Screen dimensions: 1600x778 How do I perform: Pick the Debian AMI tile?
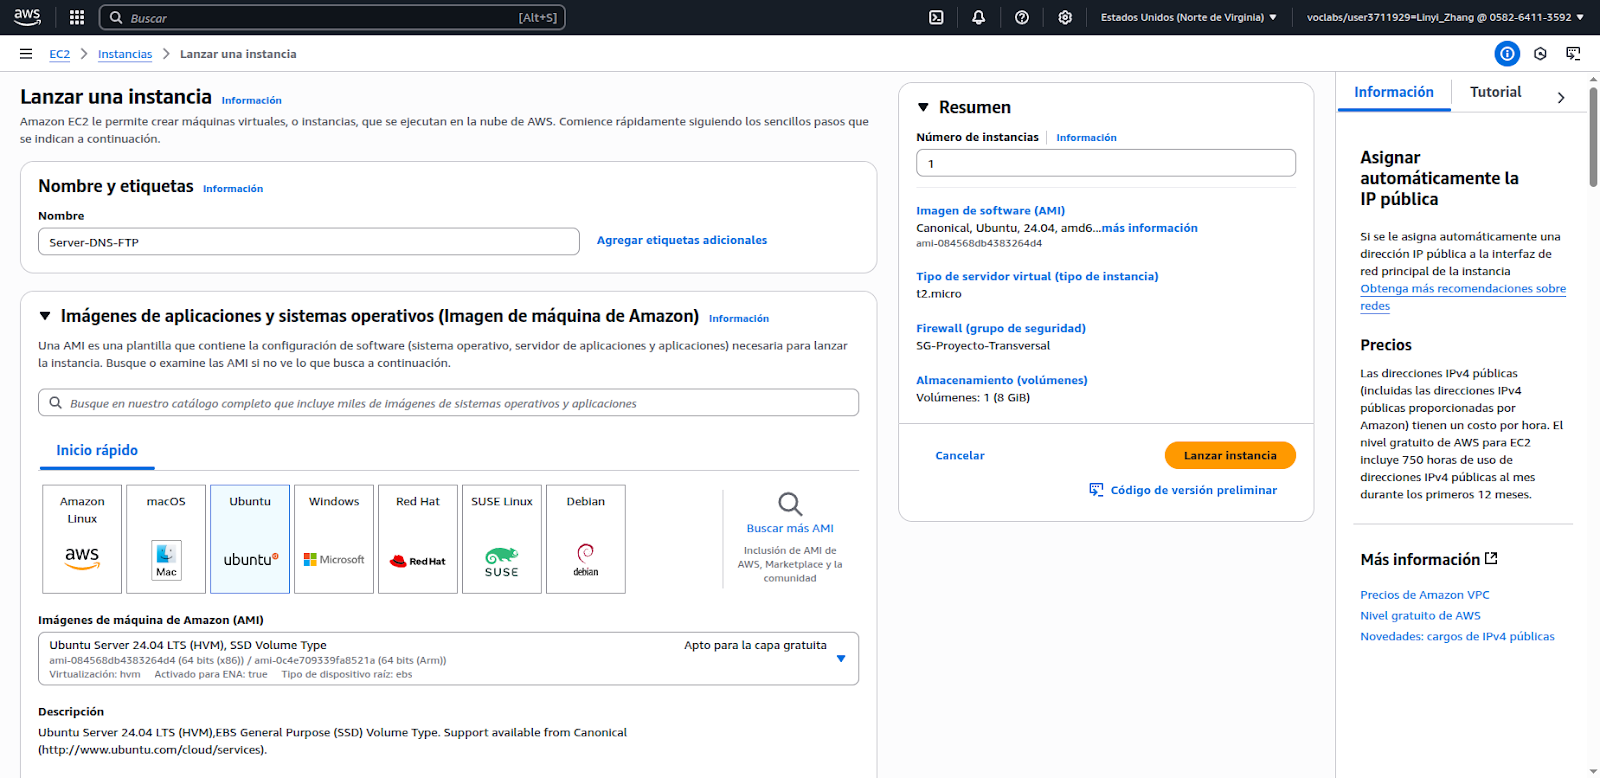click(586, 539)
